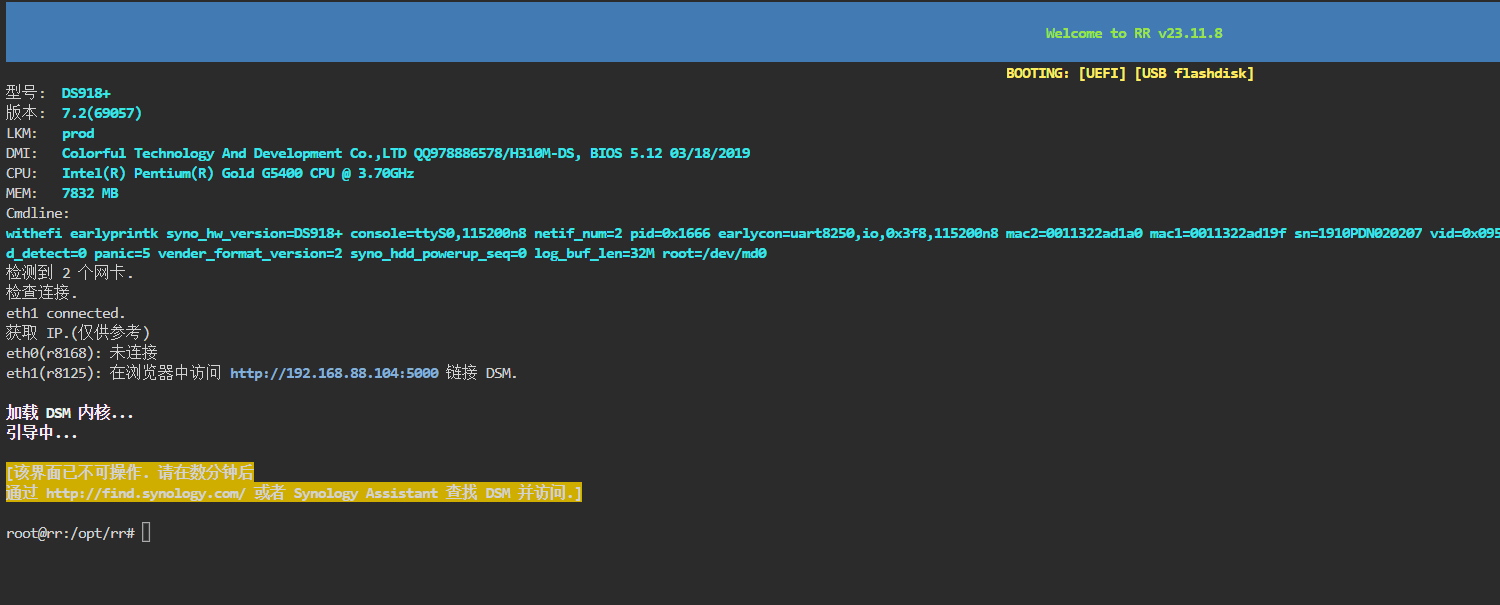Click the terminal cursor after the root prompt
The height and width of the screenshot is (605, 1500).
coord(146,533)
